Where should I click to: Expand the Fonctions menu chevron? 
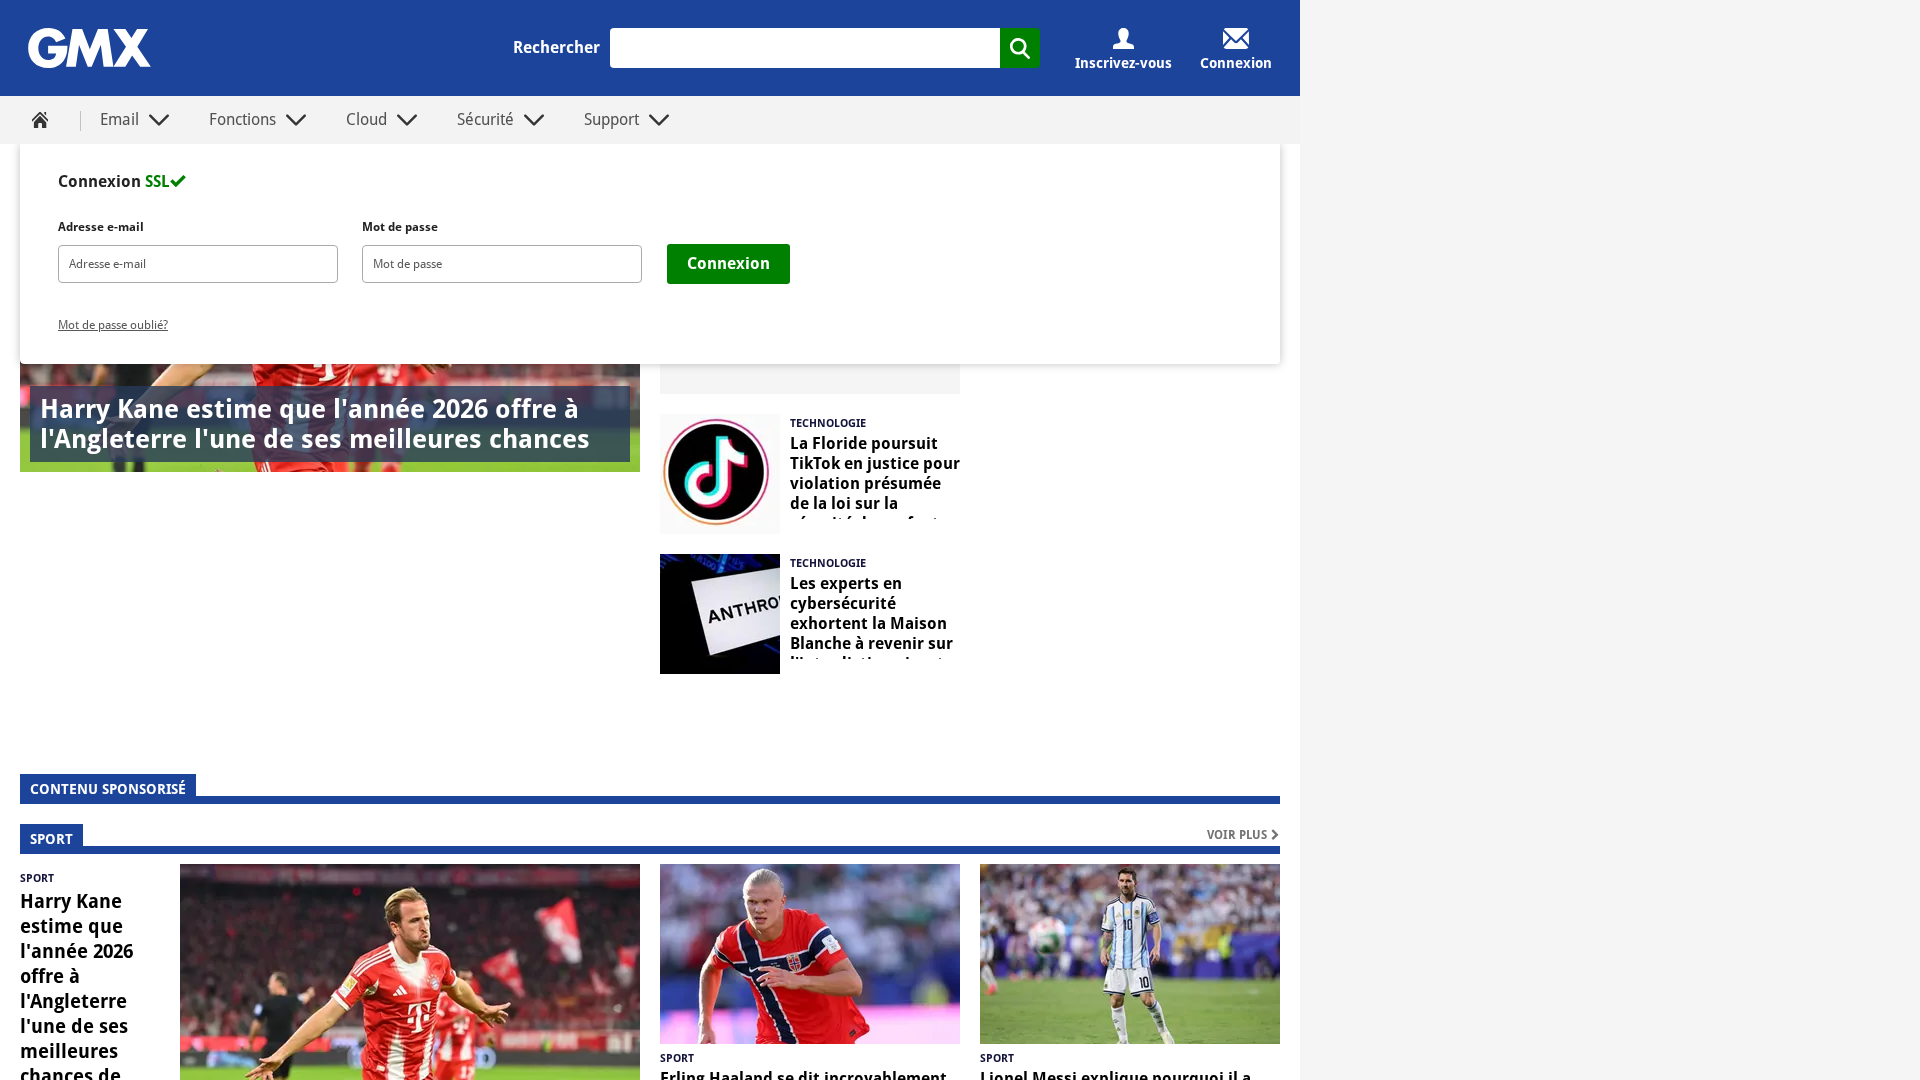tap(296, 120)
